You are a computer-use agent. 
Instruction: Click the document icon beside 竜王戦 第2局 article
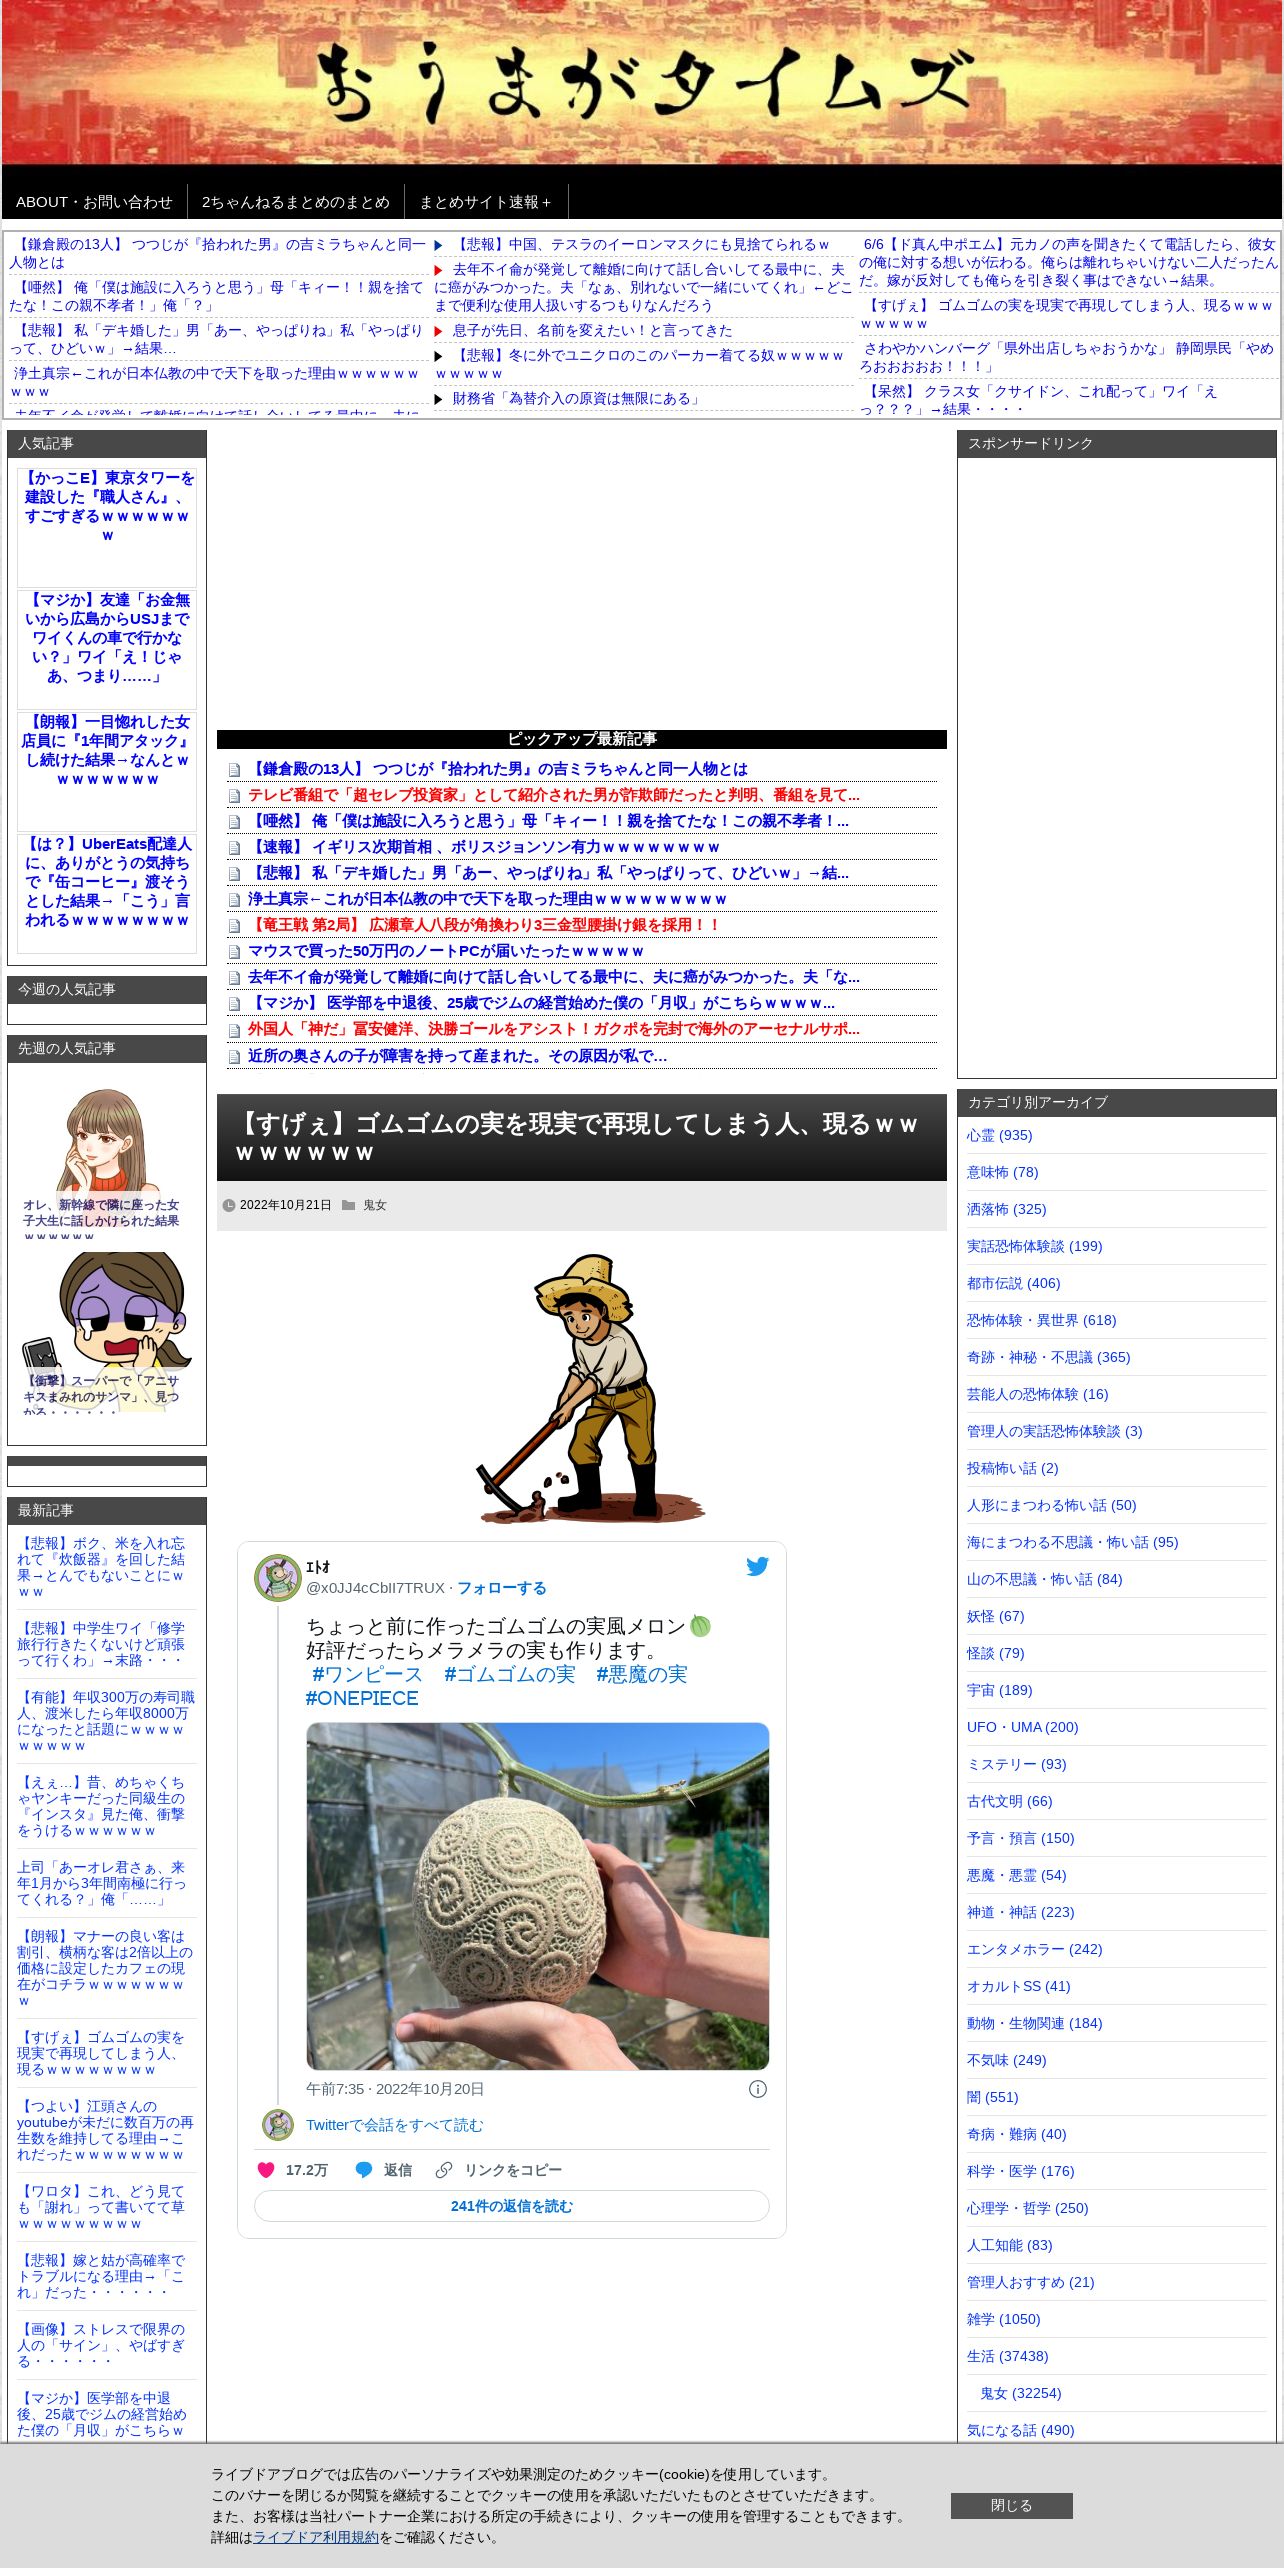(x=234, y=926)
